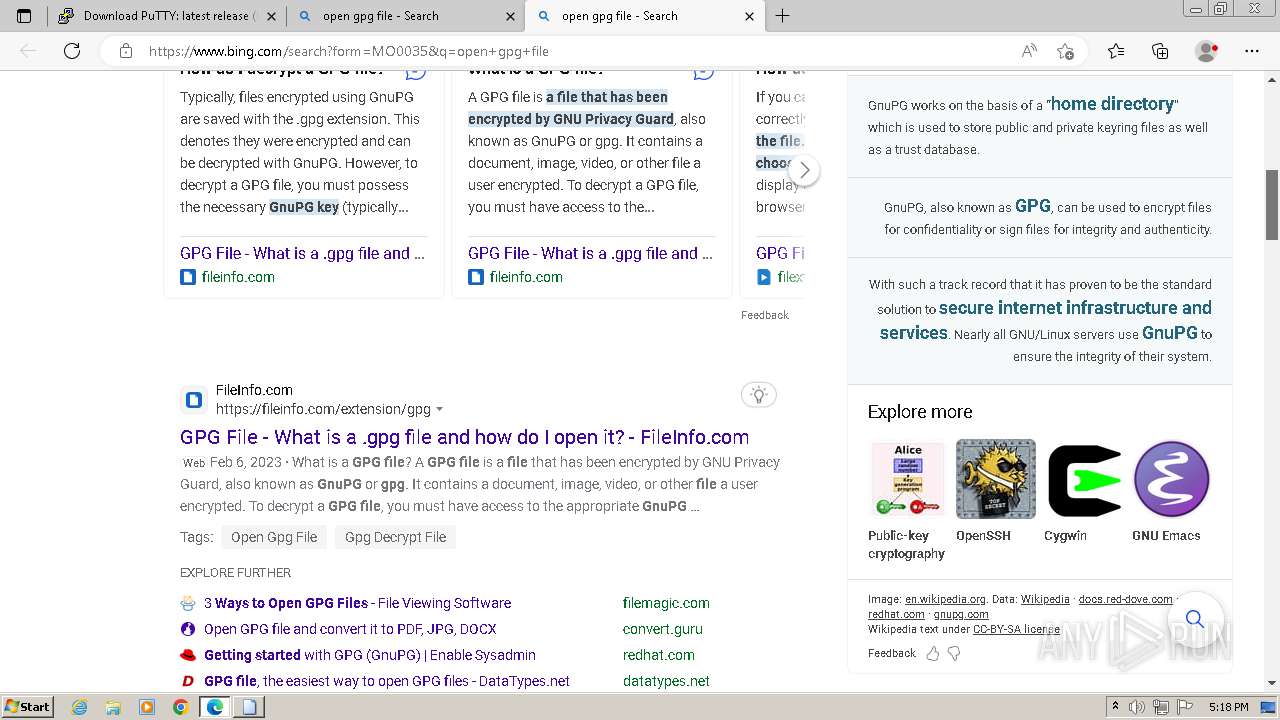The height and width of the screenshot is (720, 1280).
Task: Open 'GPG File - What is a .gpg file' result
Action: pos(464,437)
